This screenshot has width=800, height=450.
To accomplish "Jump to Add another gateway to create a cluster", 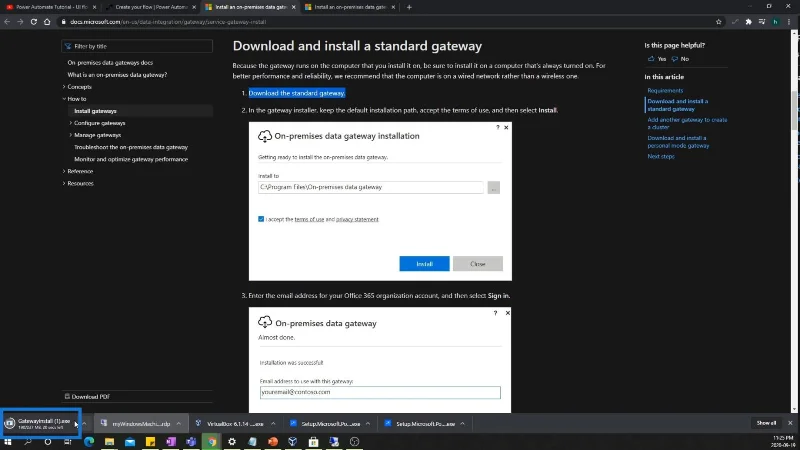I will tap(687, 123).
